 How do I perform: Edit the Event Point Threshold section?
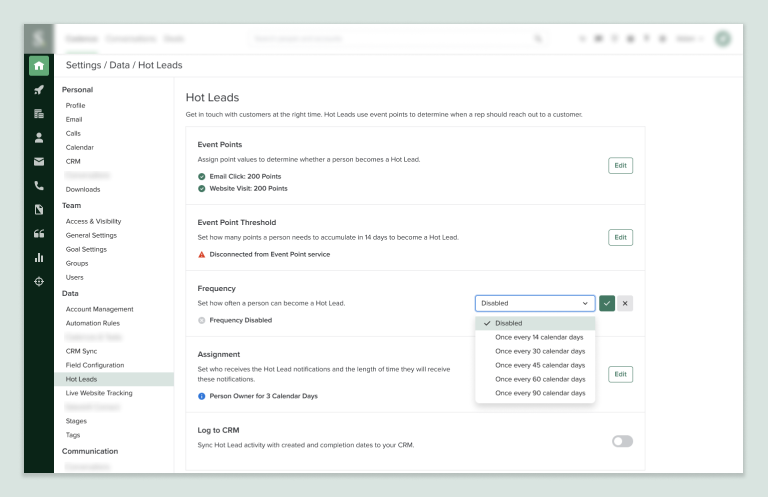(621, 237)
